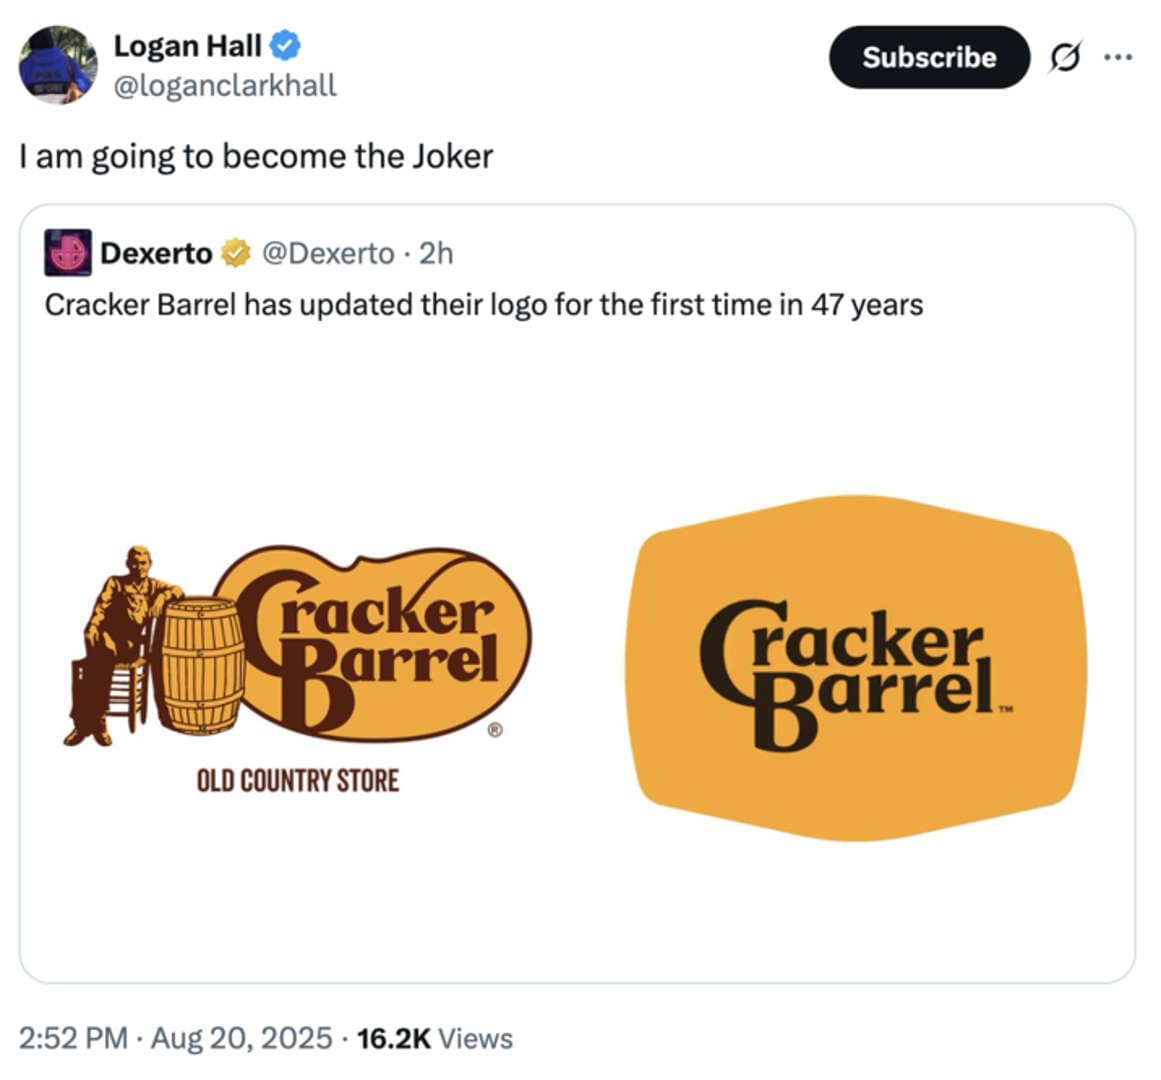
Task: Click the Cracker Barrel logo update text
Action: point(483,303)
